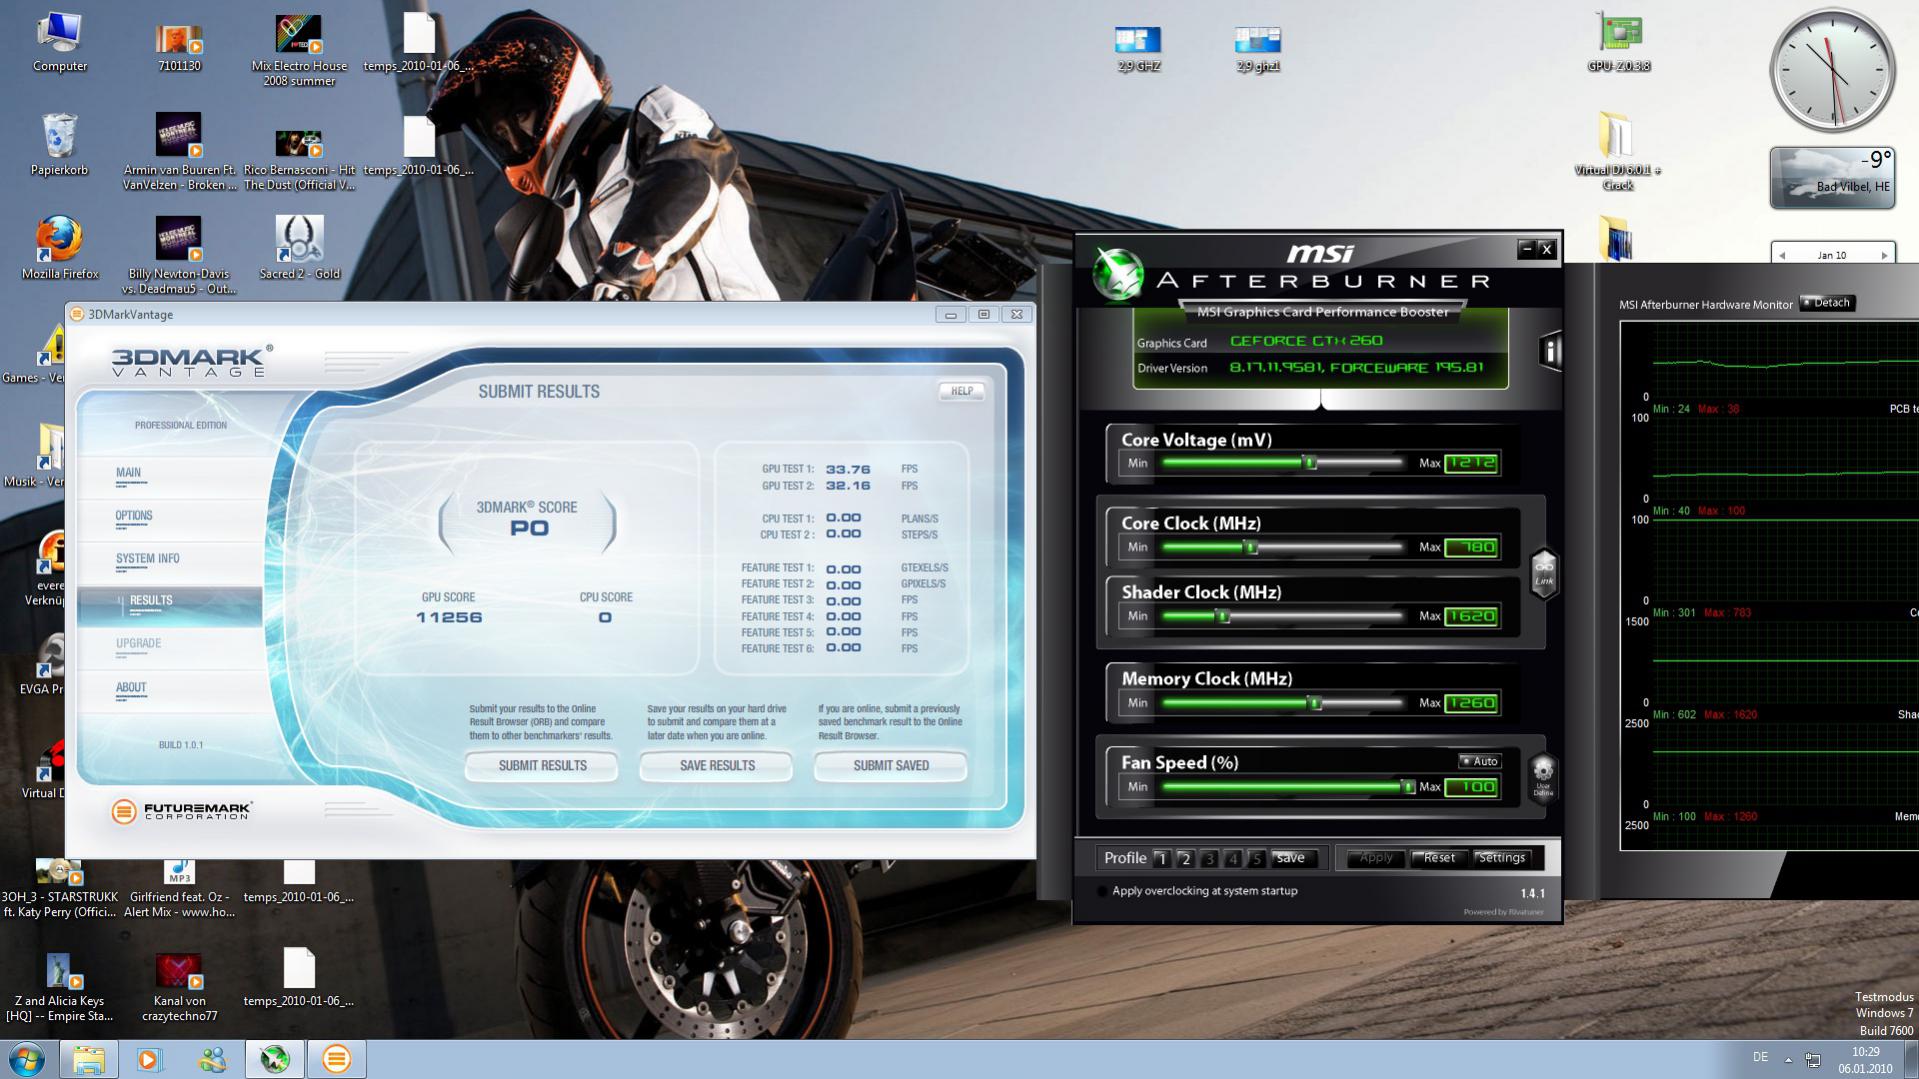Screen dimensions: 1919x1079
Task: Open the Computer desktop icon
Action: pyautogui.click(x=60, y=42)
